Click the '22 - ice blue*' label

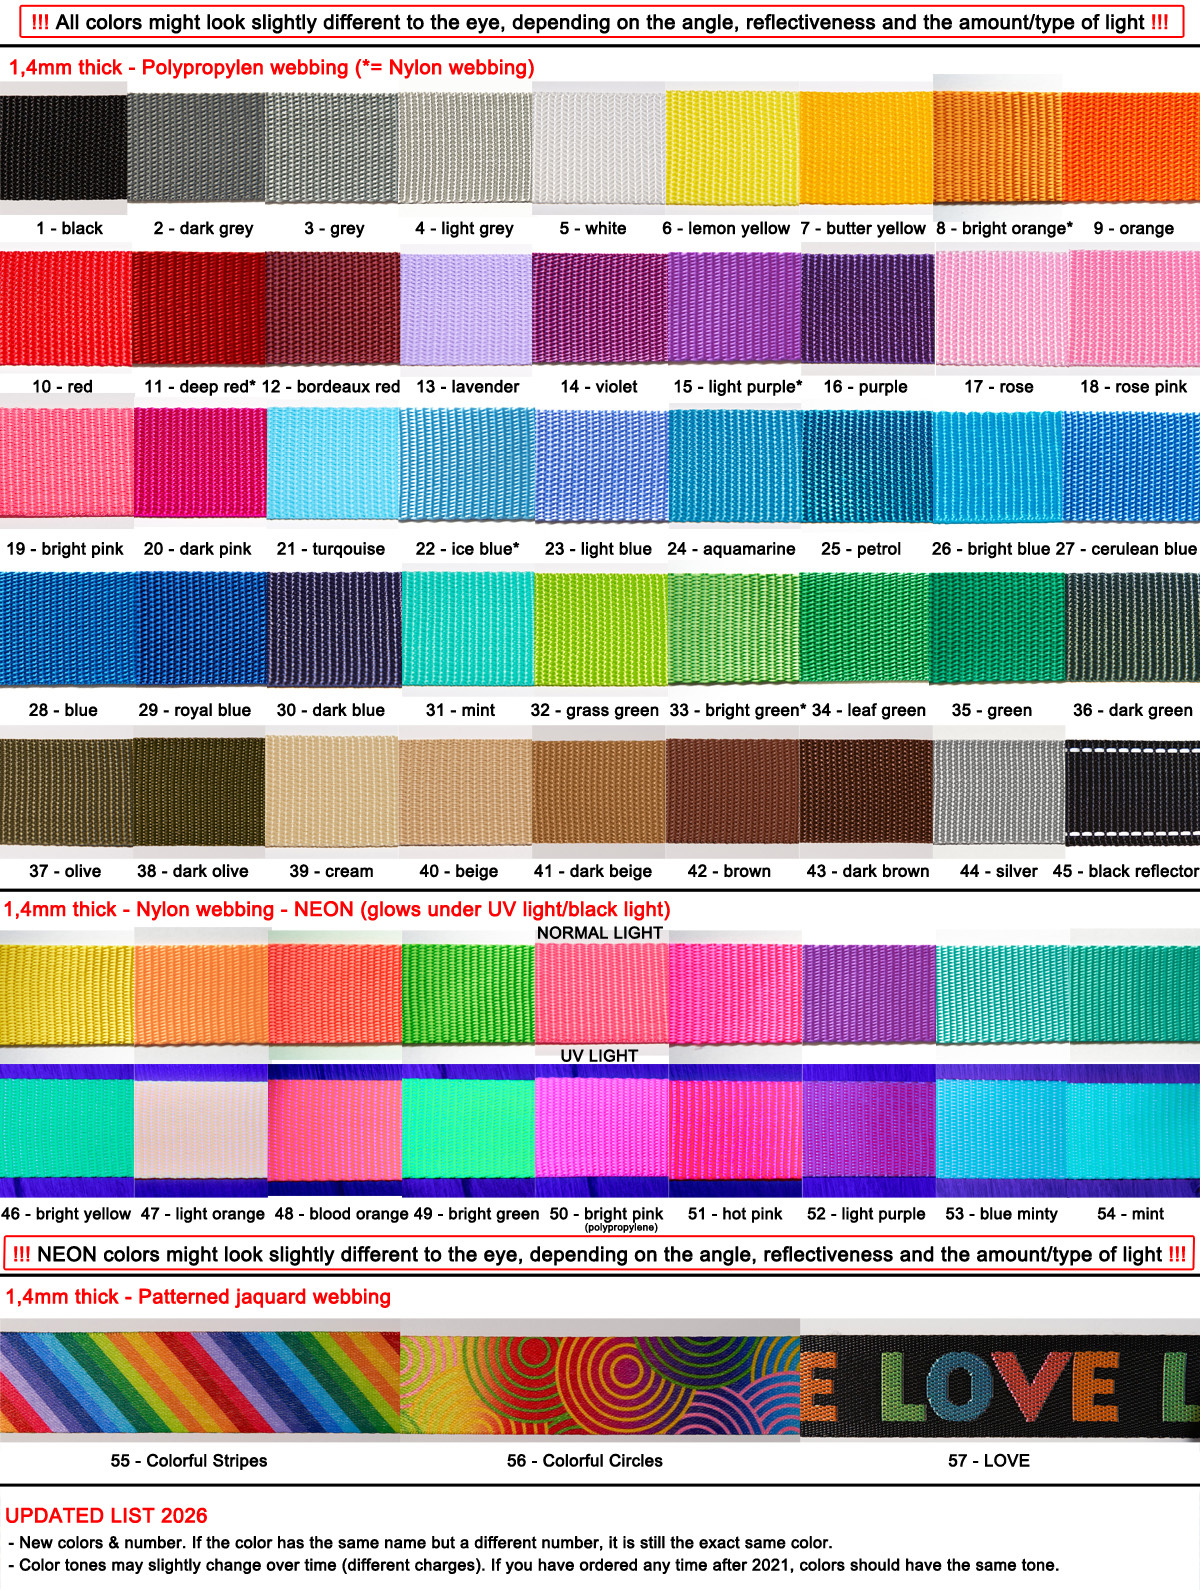click(467, 549)
